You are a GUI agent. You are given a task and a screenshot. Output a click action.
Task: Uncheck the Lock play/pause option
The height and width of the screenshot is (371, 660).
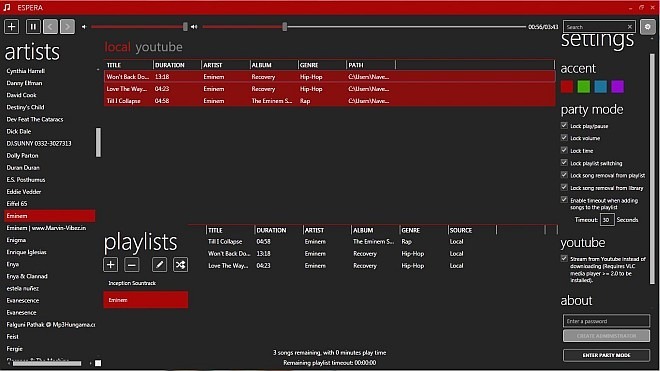564,125
